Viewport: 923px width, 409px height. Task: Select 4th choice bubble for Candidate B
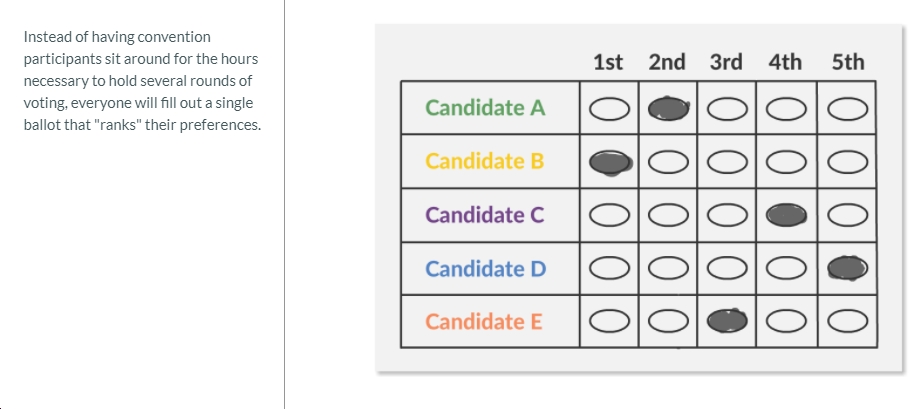tap(786, 163)
